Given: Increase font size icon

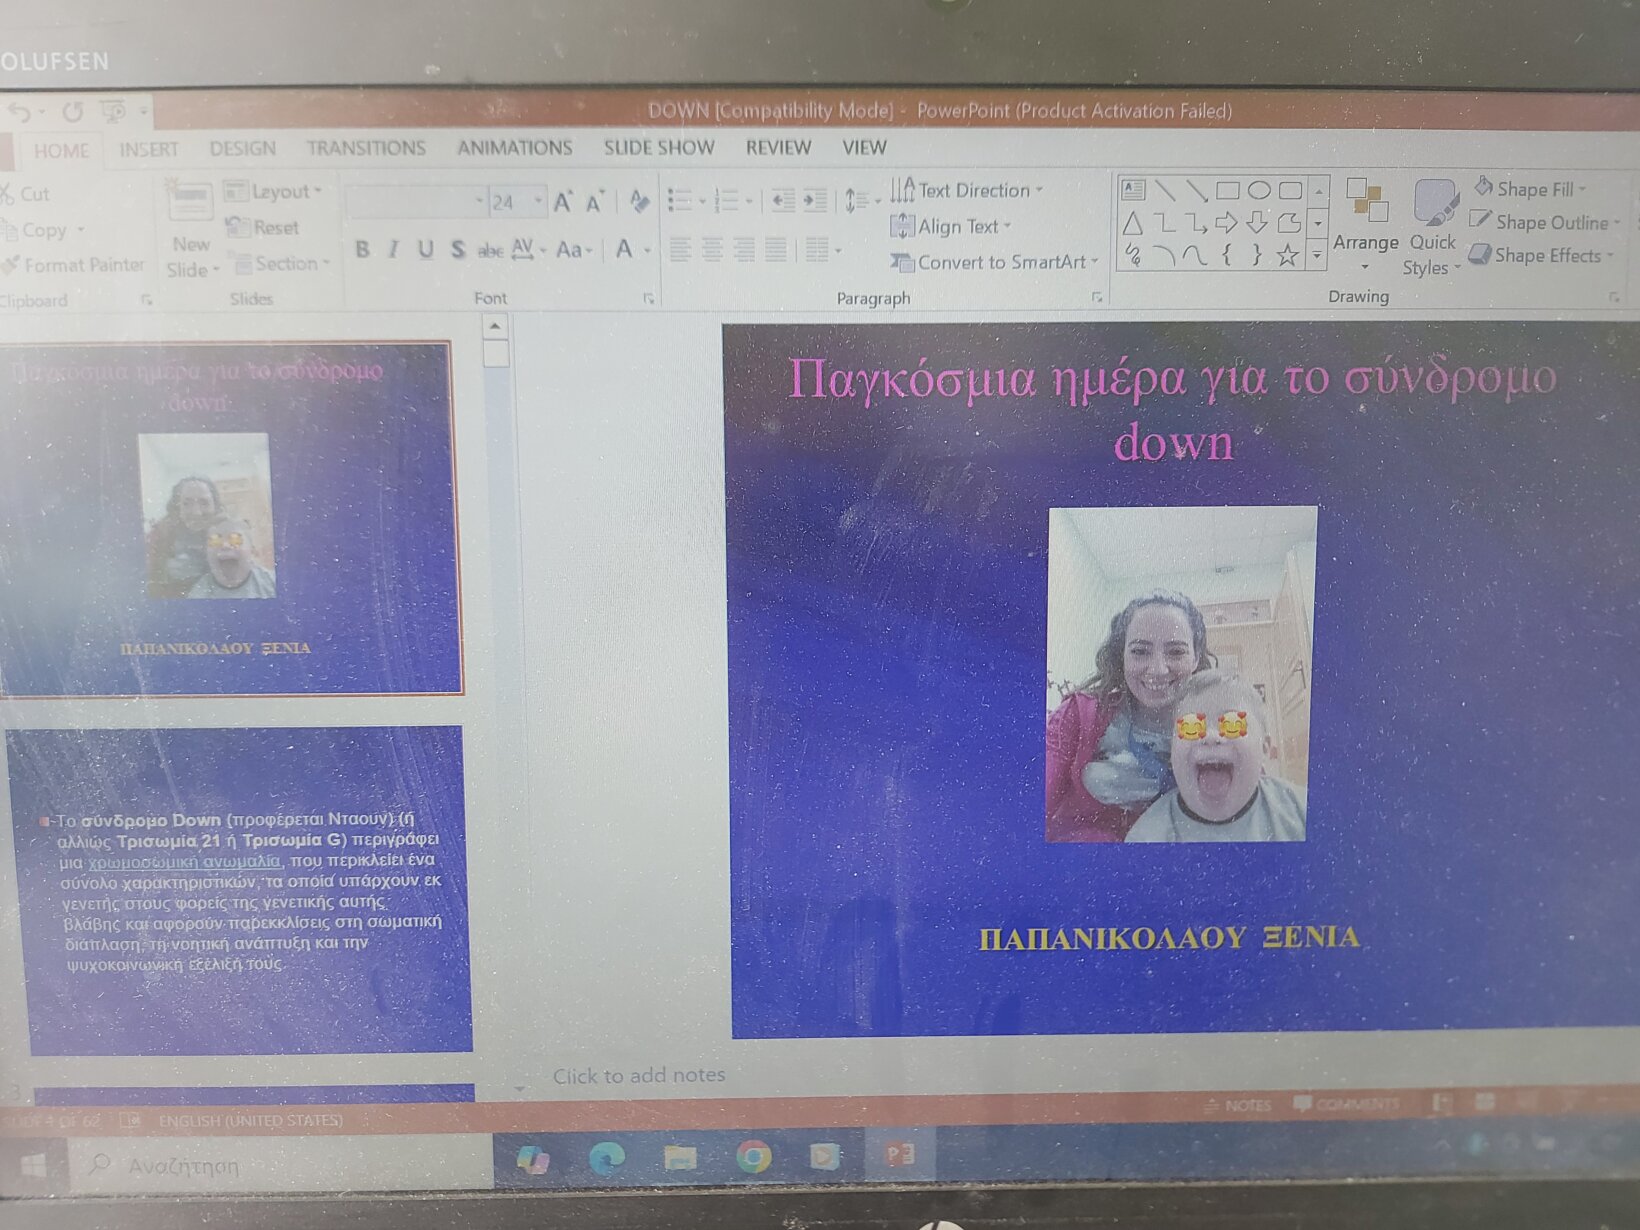Looking at the screenshot, I should pyautogui.click(x=563, y=203).
